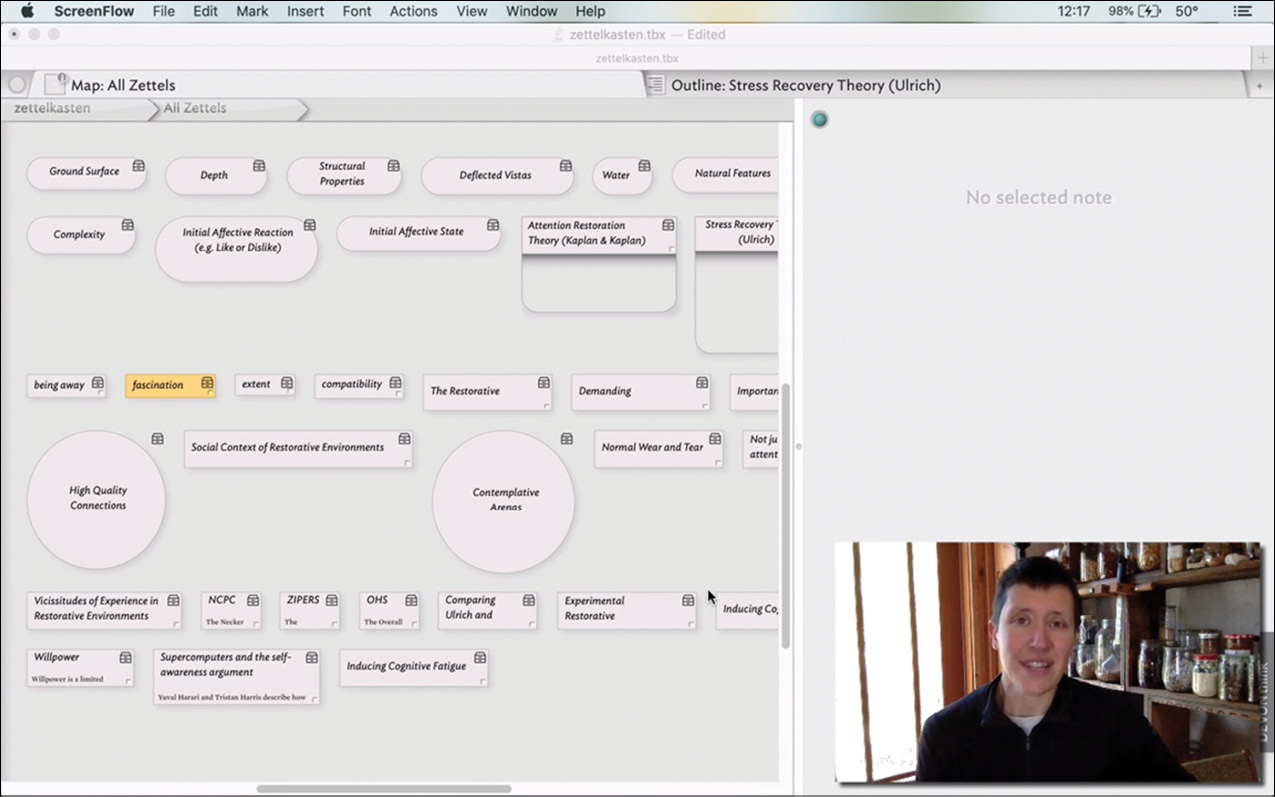Click the horizontal scrollbar below the map
This screenshot has width=1275, height=797.
coord(384,789)
